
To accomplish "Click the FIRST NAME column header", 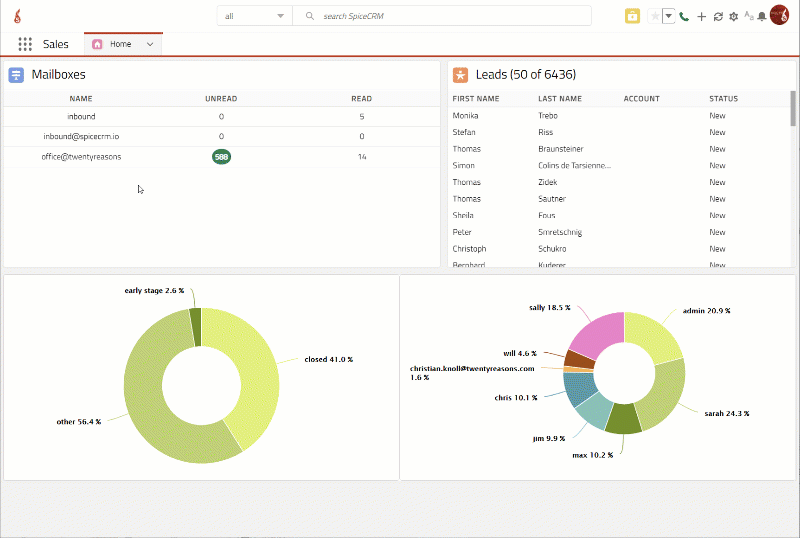I will (476, 99).
